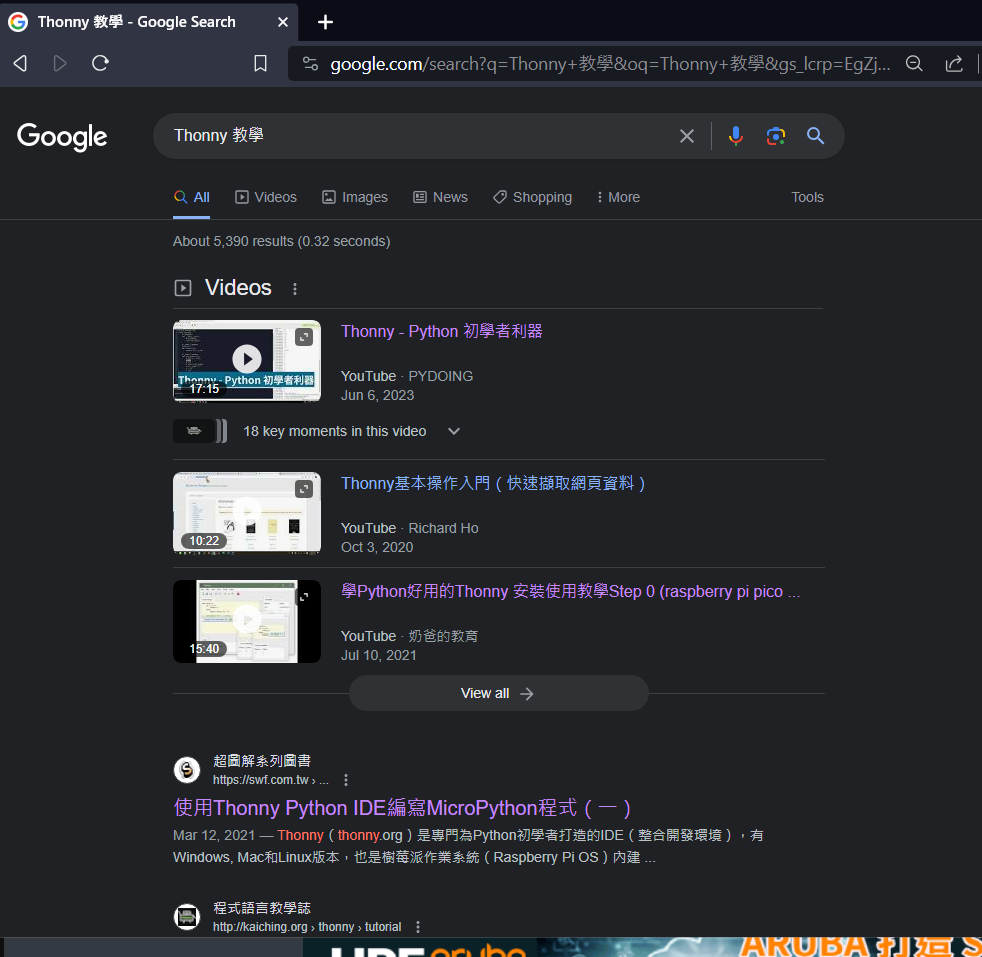Click the browser address bar URL
The height and width of the screenshot is (957, 982).
(610, 63)
